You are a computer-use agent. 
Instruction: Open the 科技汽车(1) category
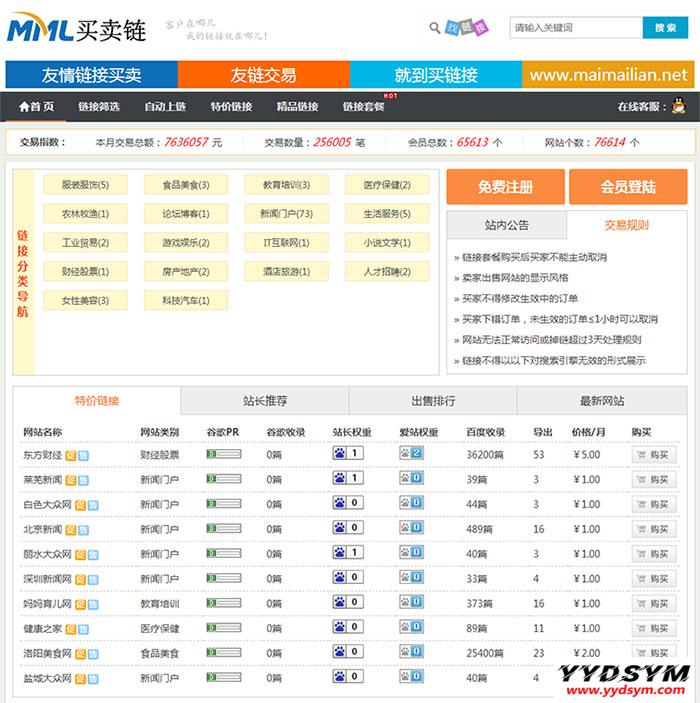pyautogui.click(x=186, y=300)
